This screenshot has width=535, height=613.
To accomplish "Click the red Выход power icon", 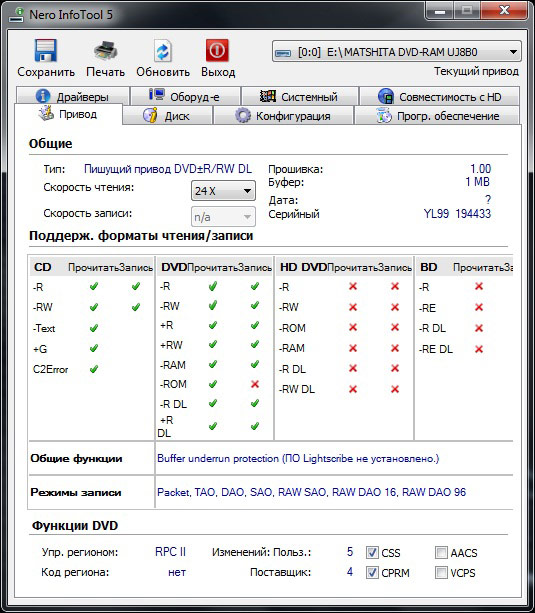I will click(x=217, y=50).
